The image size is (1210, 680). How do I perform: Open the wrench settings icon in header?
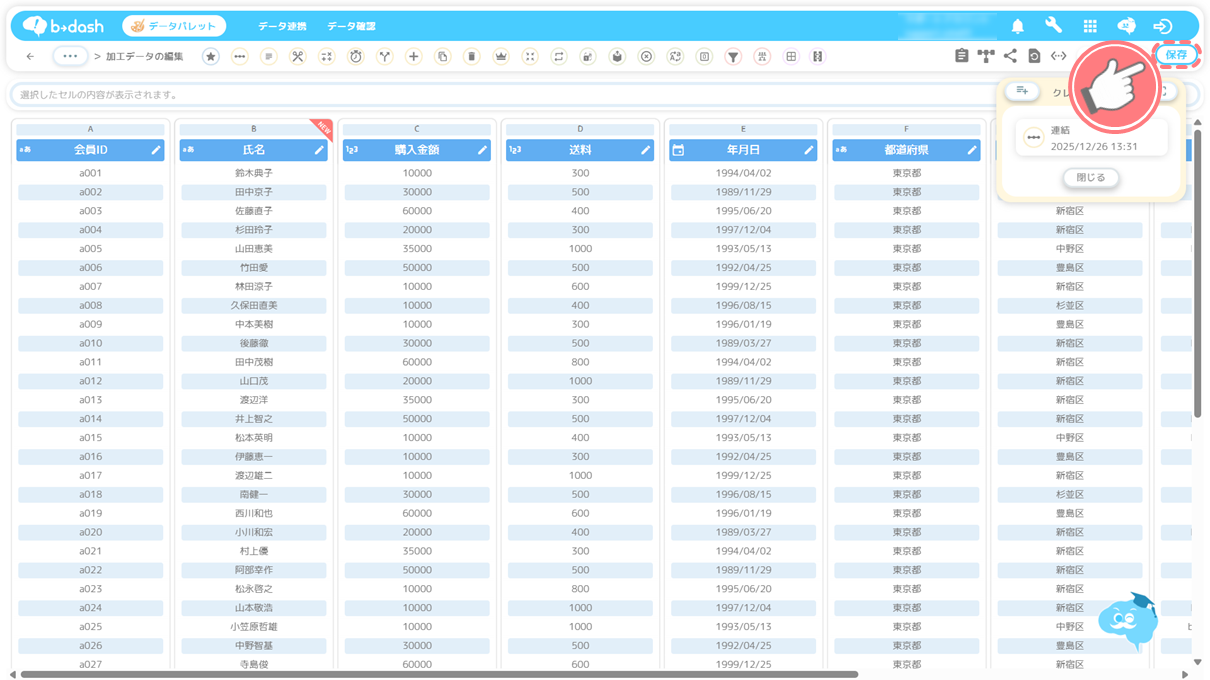1053,26
